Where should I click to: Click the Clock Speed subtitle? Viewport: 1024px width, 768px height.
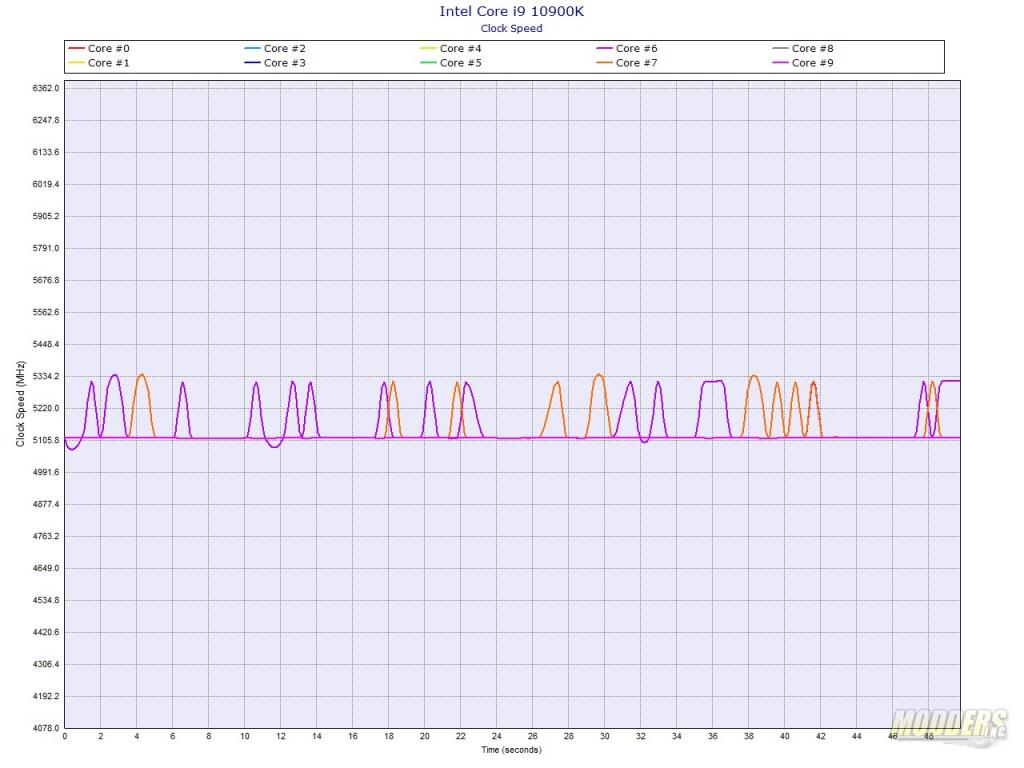click(x=511, y=28)
